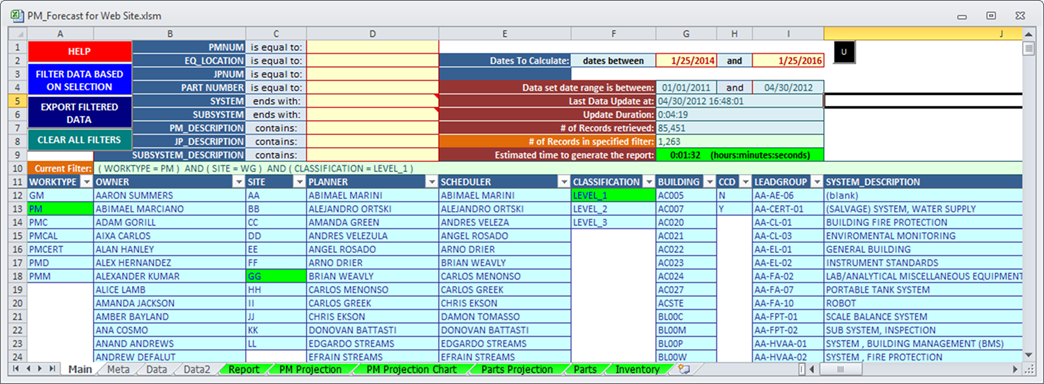Go to first sheet tab navigation arrow
The image size is (1044, 384).
click(17, 369)
